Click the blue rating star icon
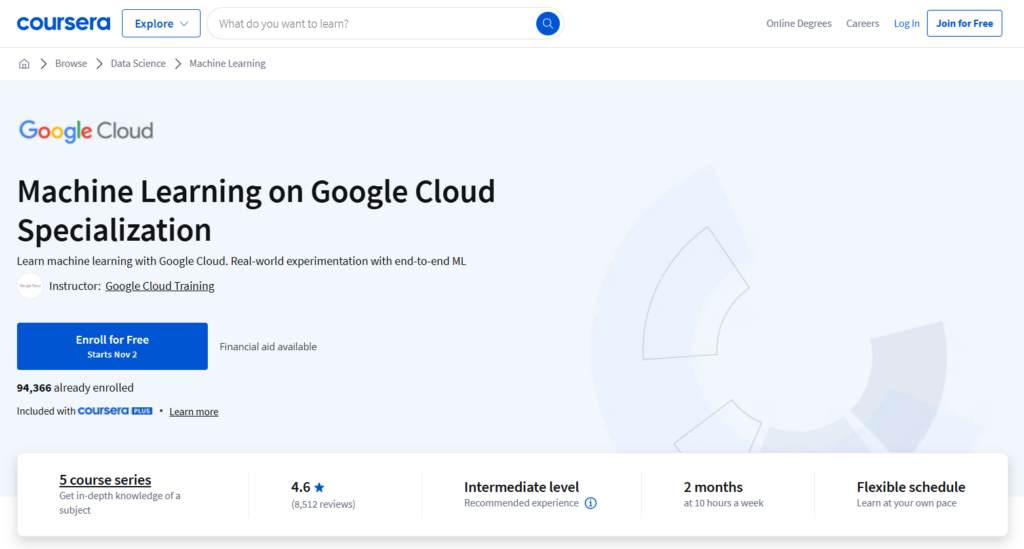The height and width of the screenshot is (549, 1024). click(x=319, y=487)
